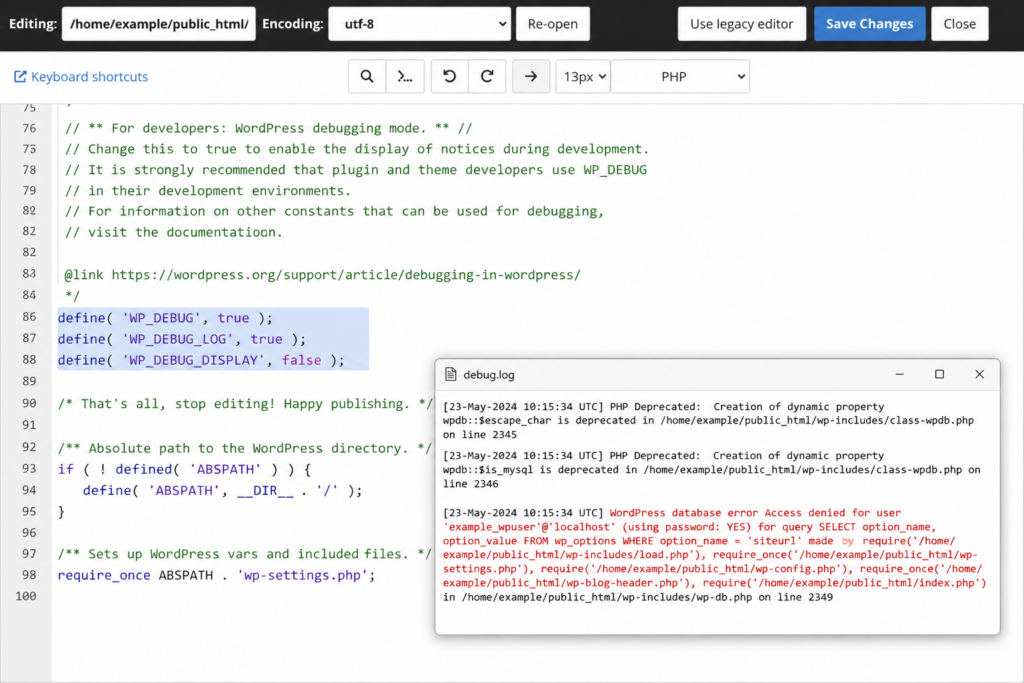Click line number 98 in the gutter
Image resolution: width=1024 pixels, height=683 pixels.
(29, 575)
